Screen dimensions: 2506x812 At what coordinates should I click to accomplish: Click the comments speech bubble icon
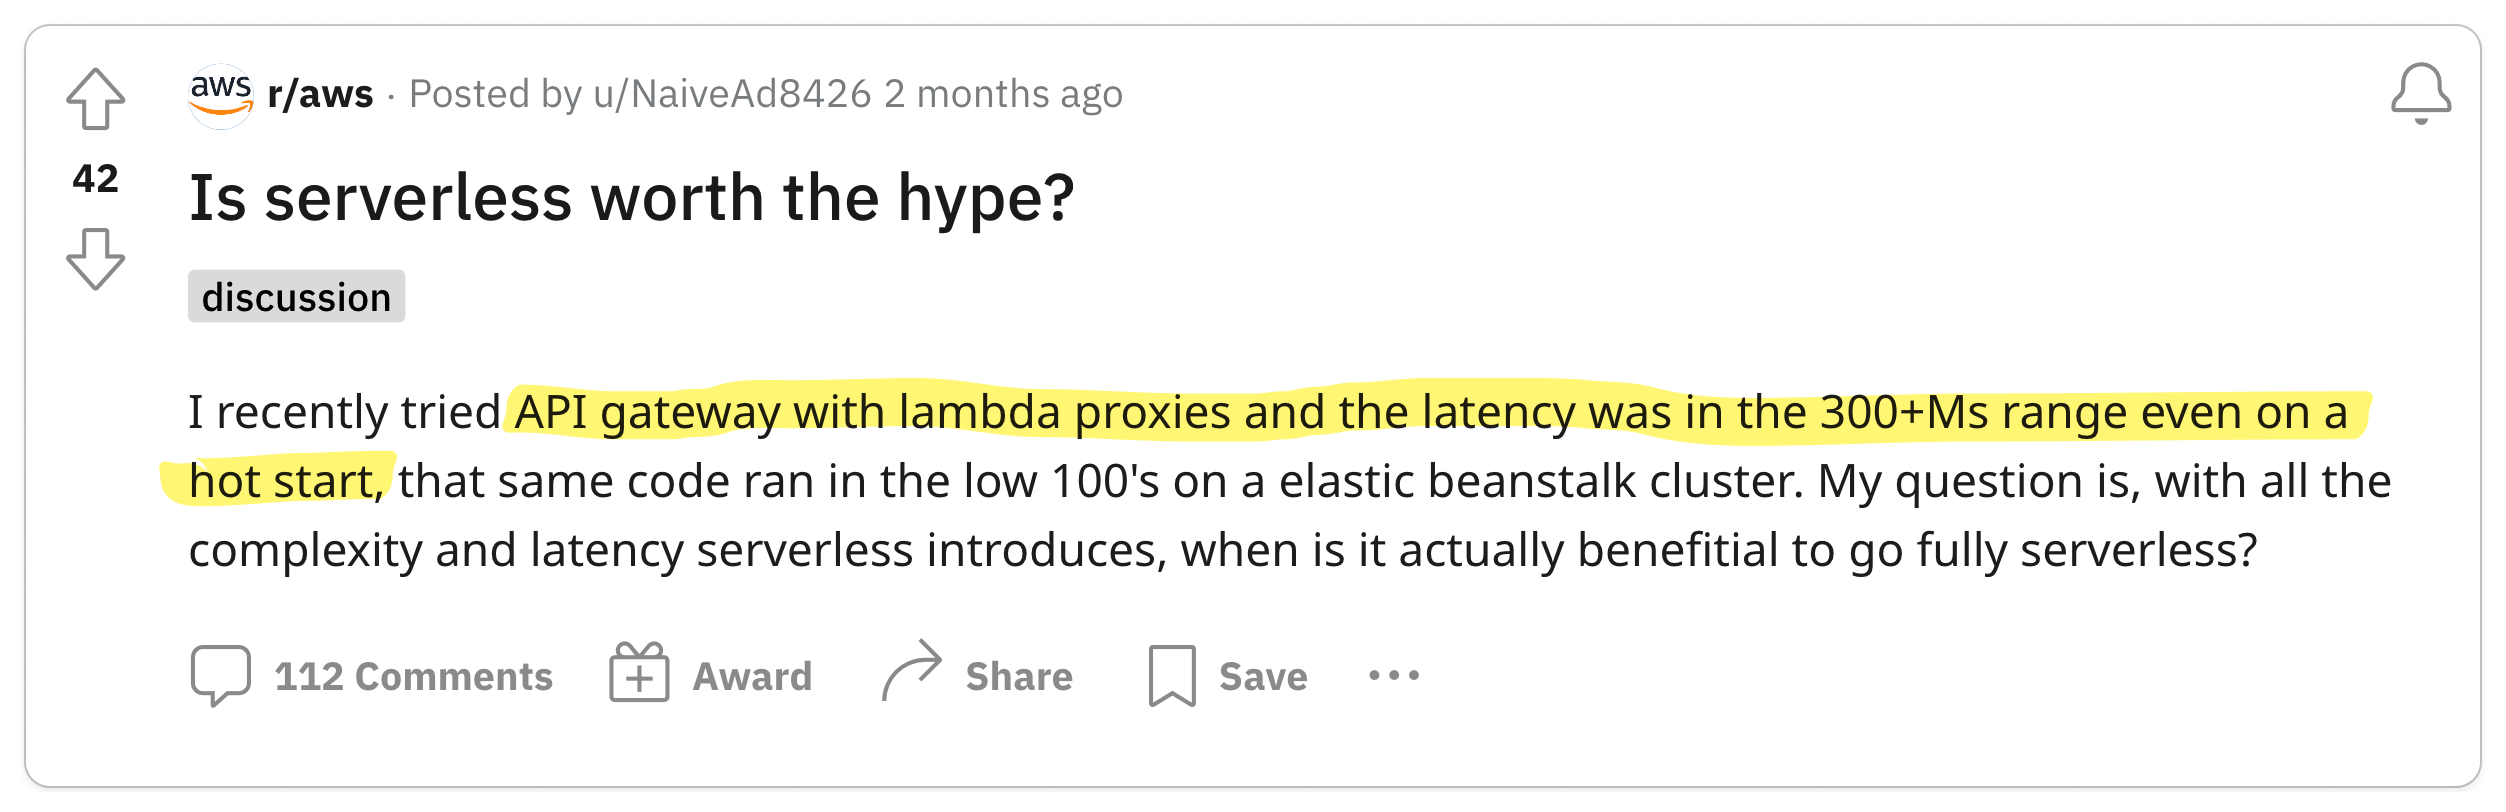(x=221, y=676)
